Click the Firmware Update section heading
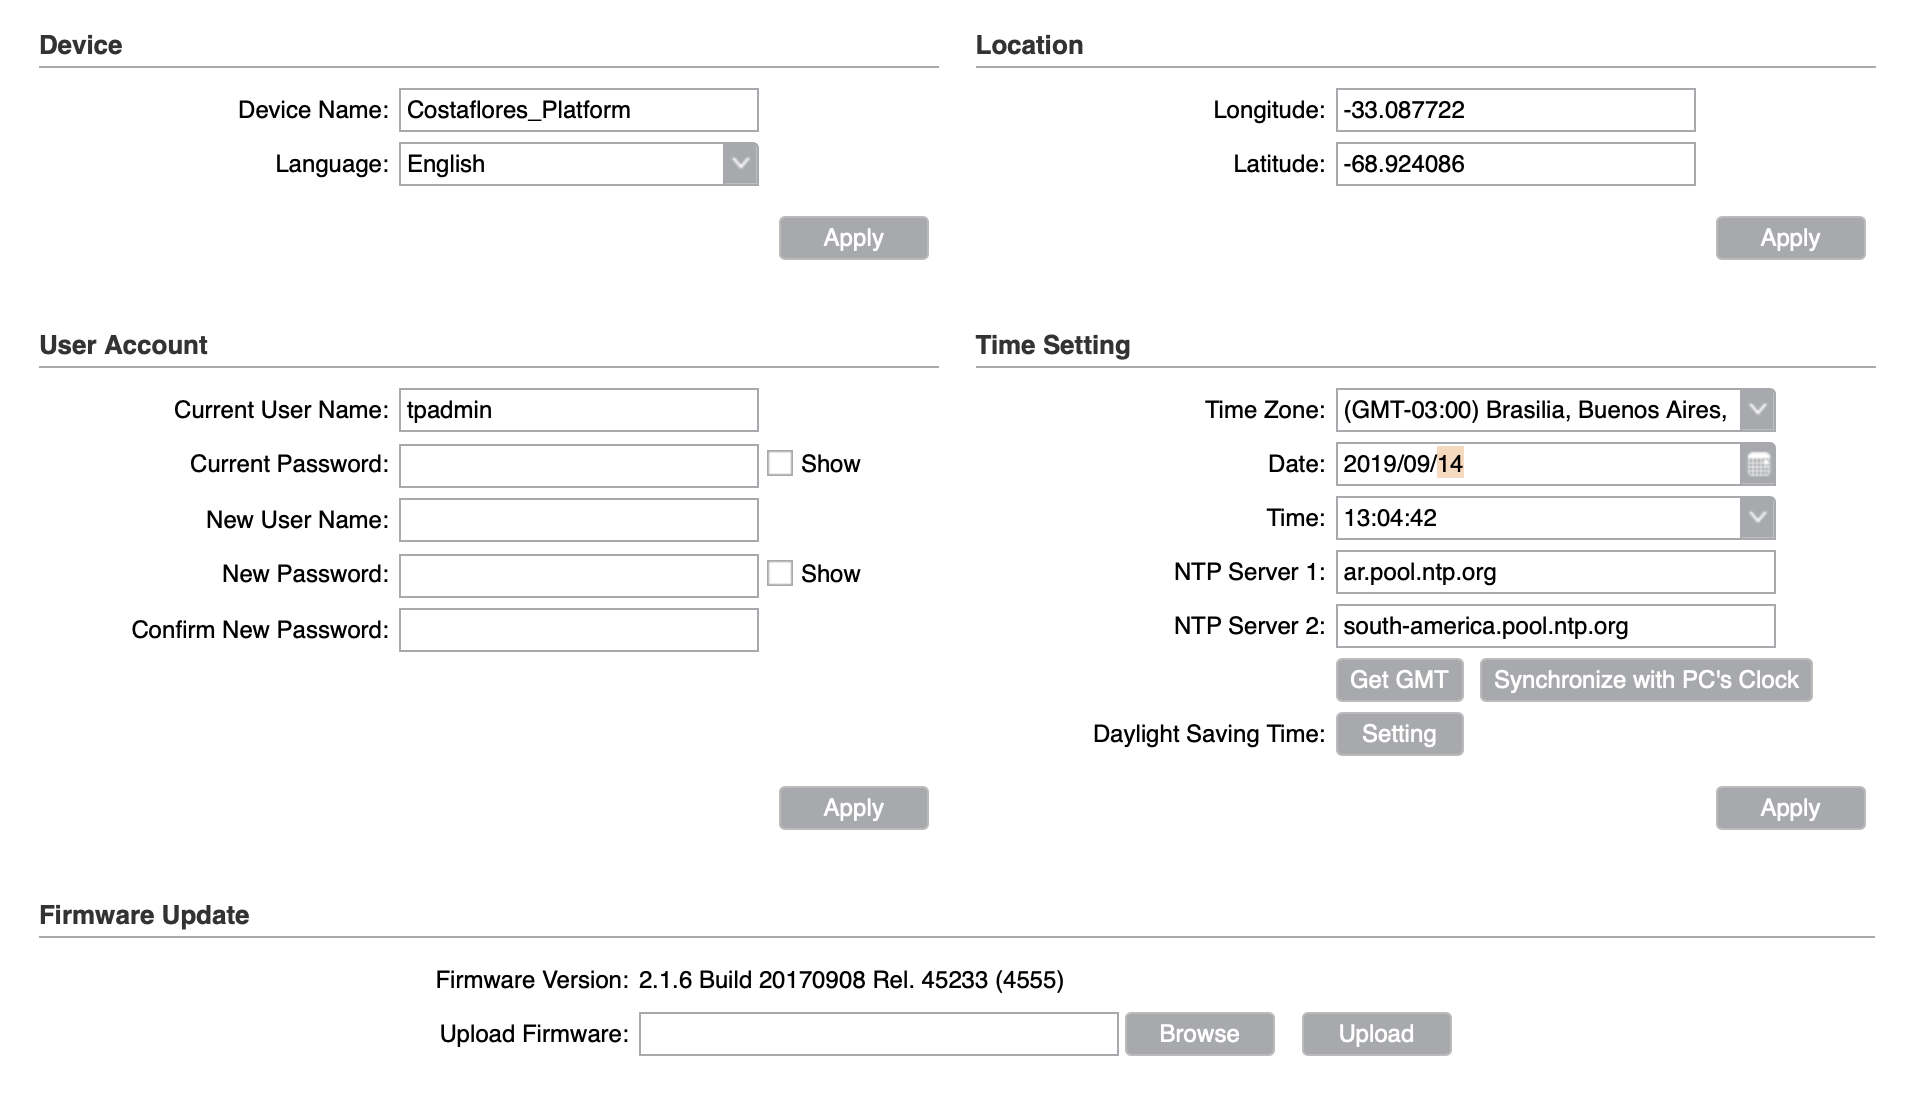 144,915
